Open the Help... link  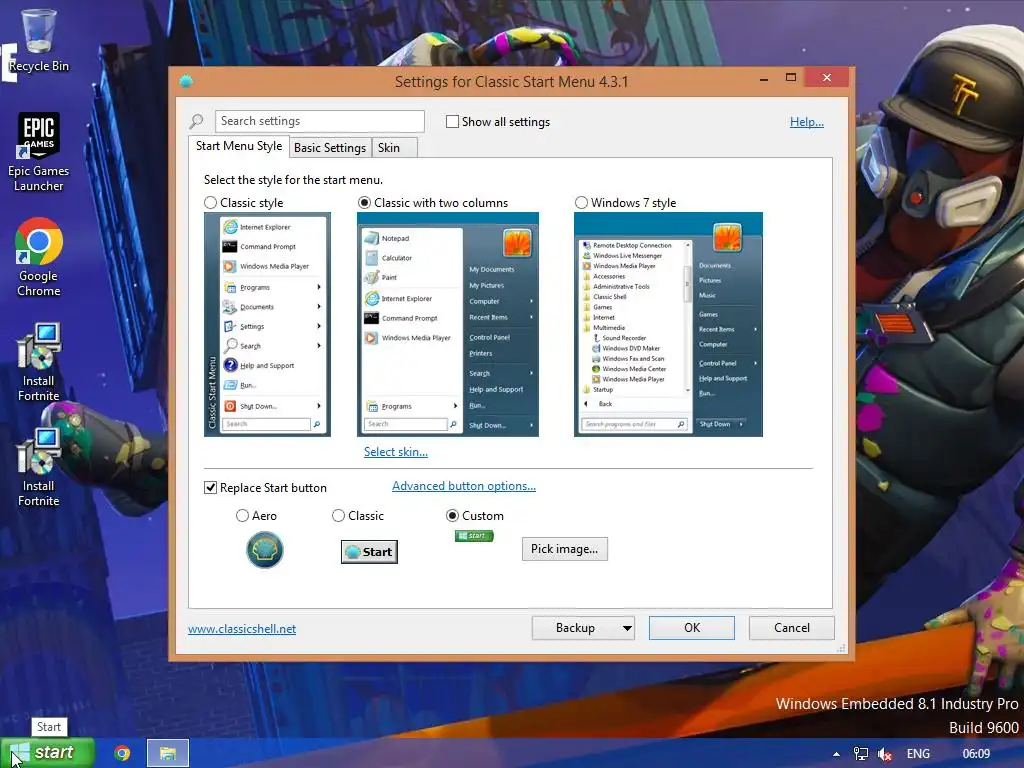point(807,122)
